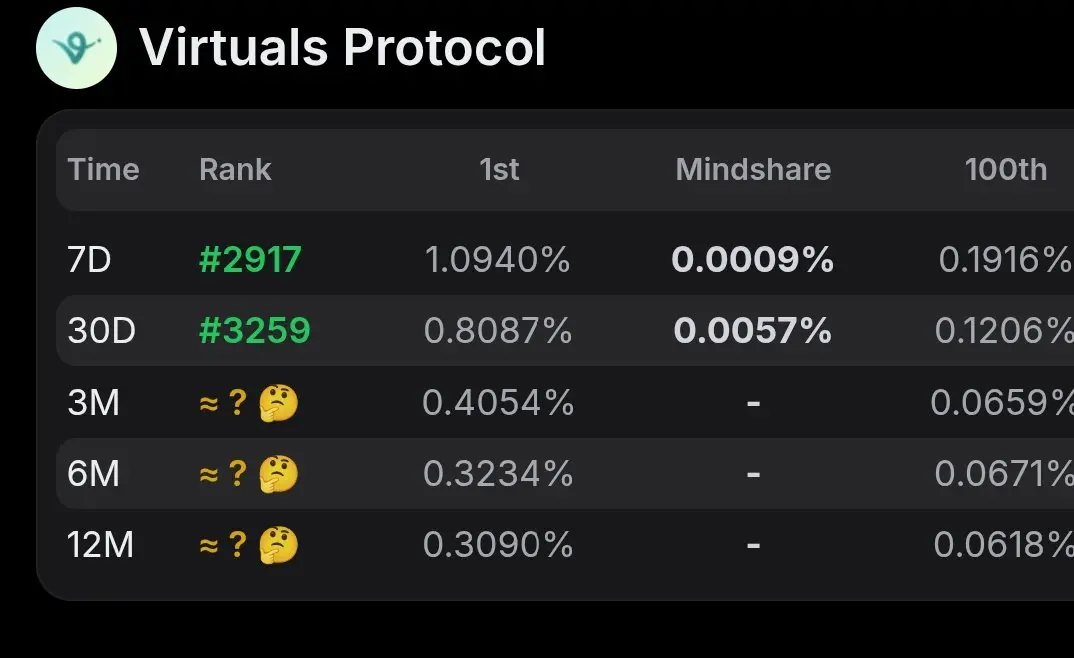The width and height of the screenshot is (1074, 658).
Task: Select the 7D time row label
Action: (89, 260)
